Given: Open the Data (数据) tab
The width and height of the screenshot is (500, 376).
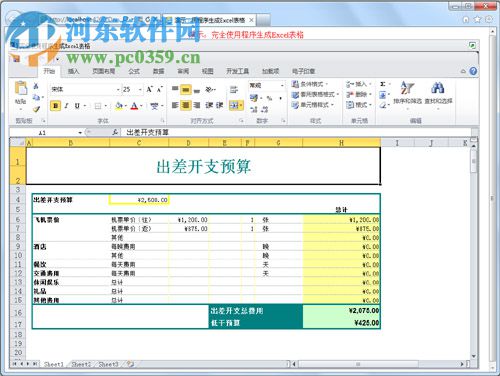Looking at the screenshot, I should [x=159, y=71].
